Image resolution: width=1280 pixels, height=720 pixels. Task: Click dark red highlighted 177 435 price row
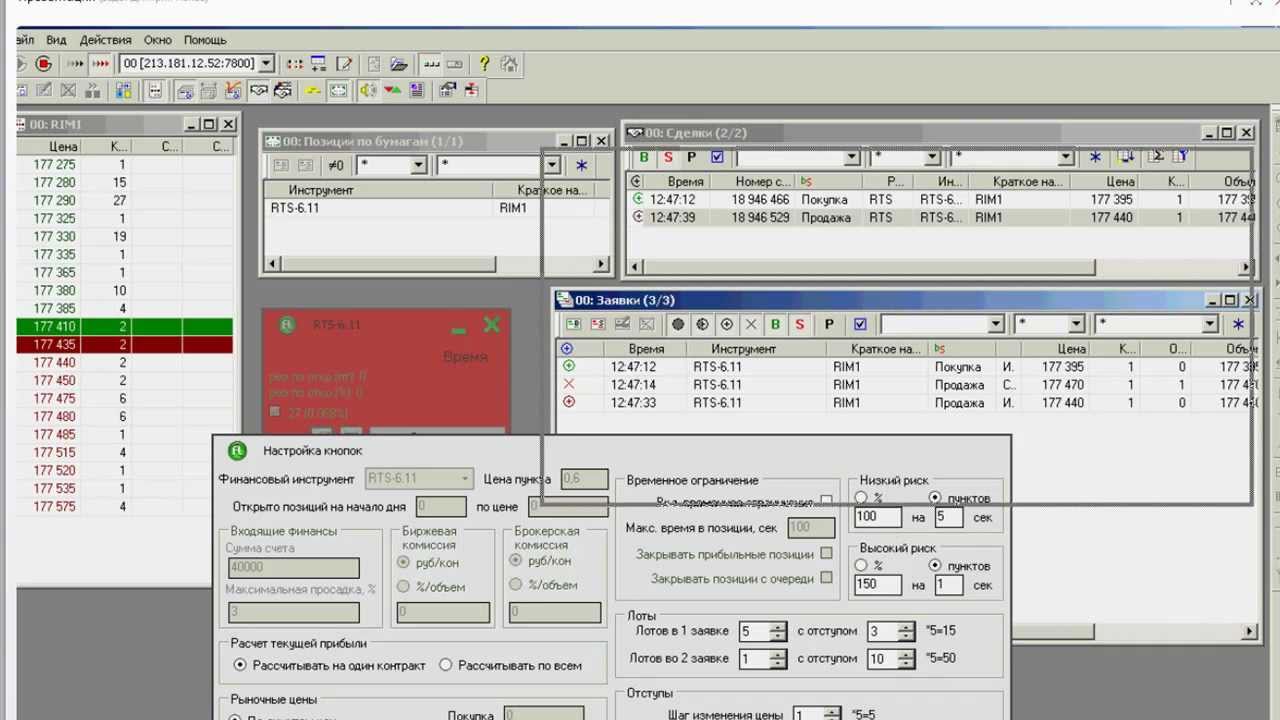(125, 344)
